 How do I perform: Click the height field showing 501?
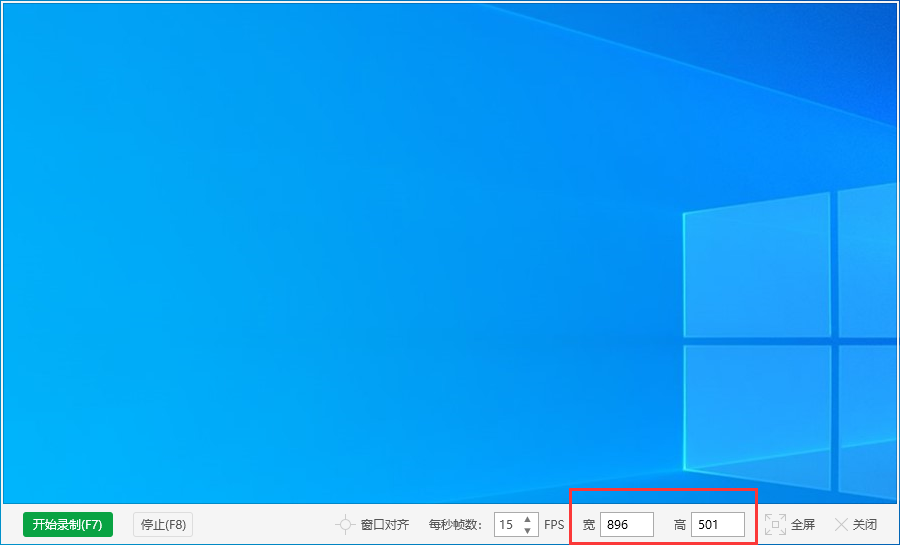pos(718,524)
